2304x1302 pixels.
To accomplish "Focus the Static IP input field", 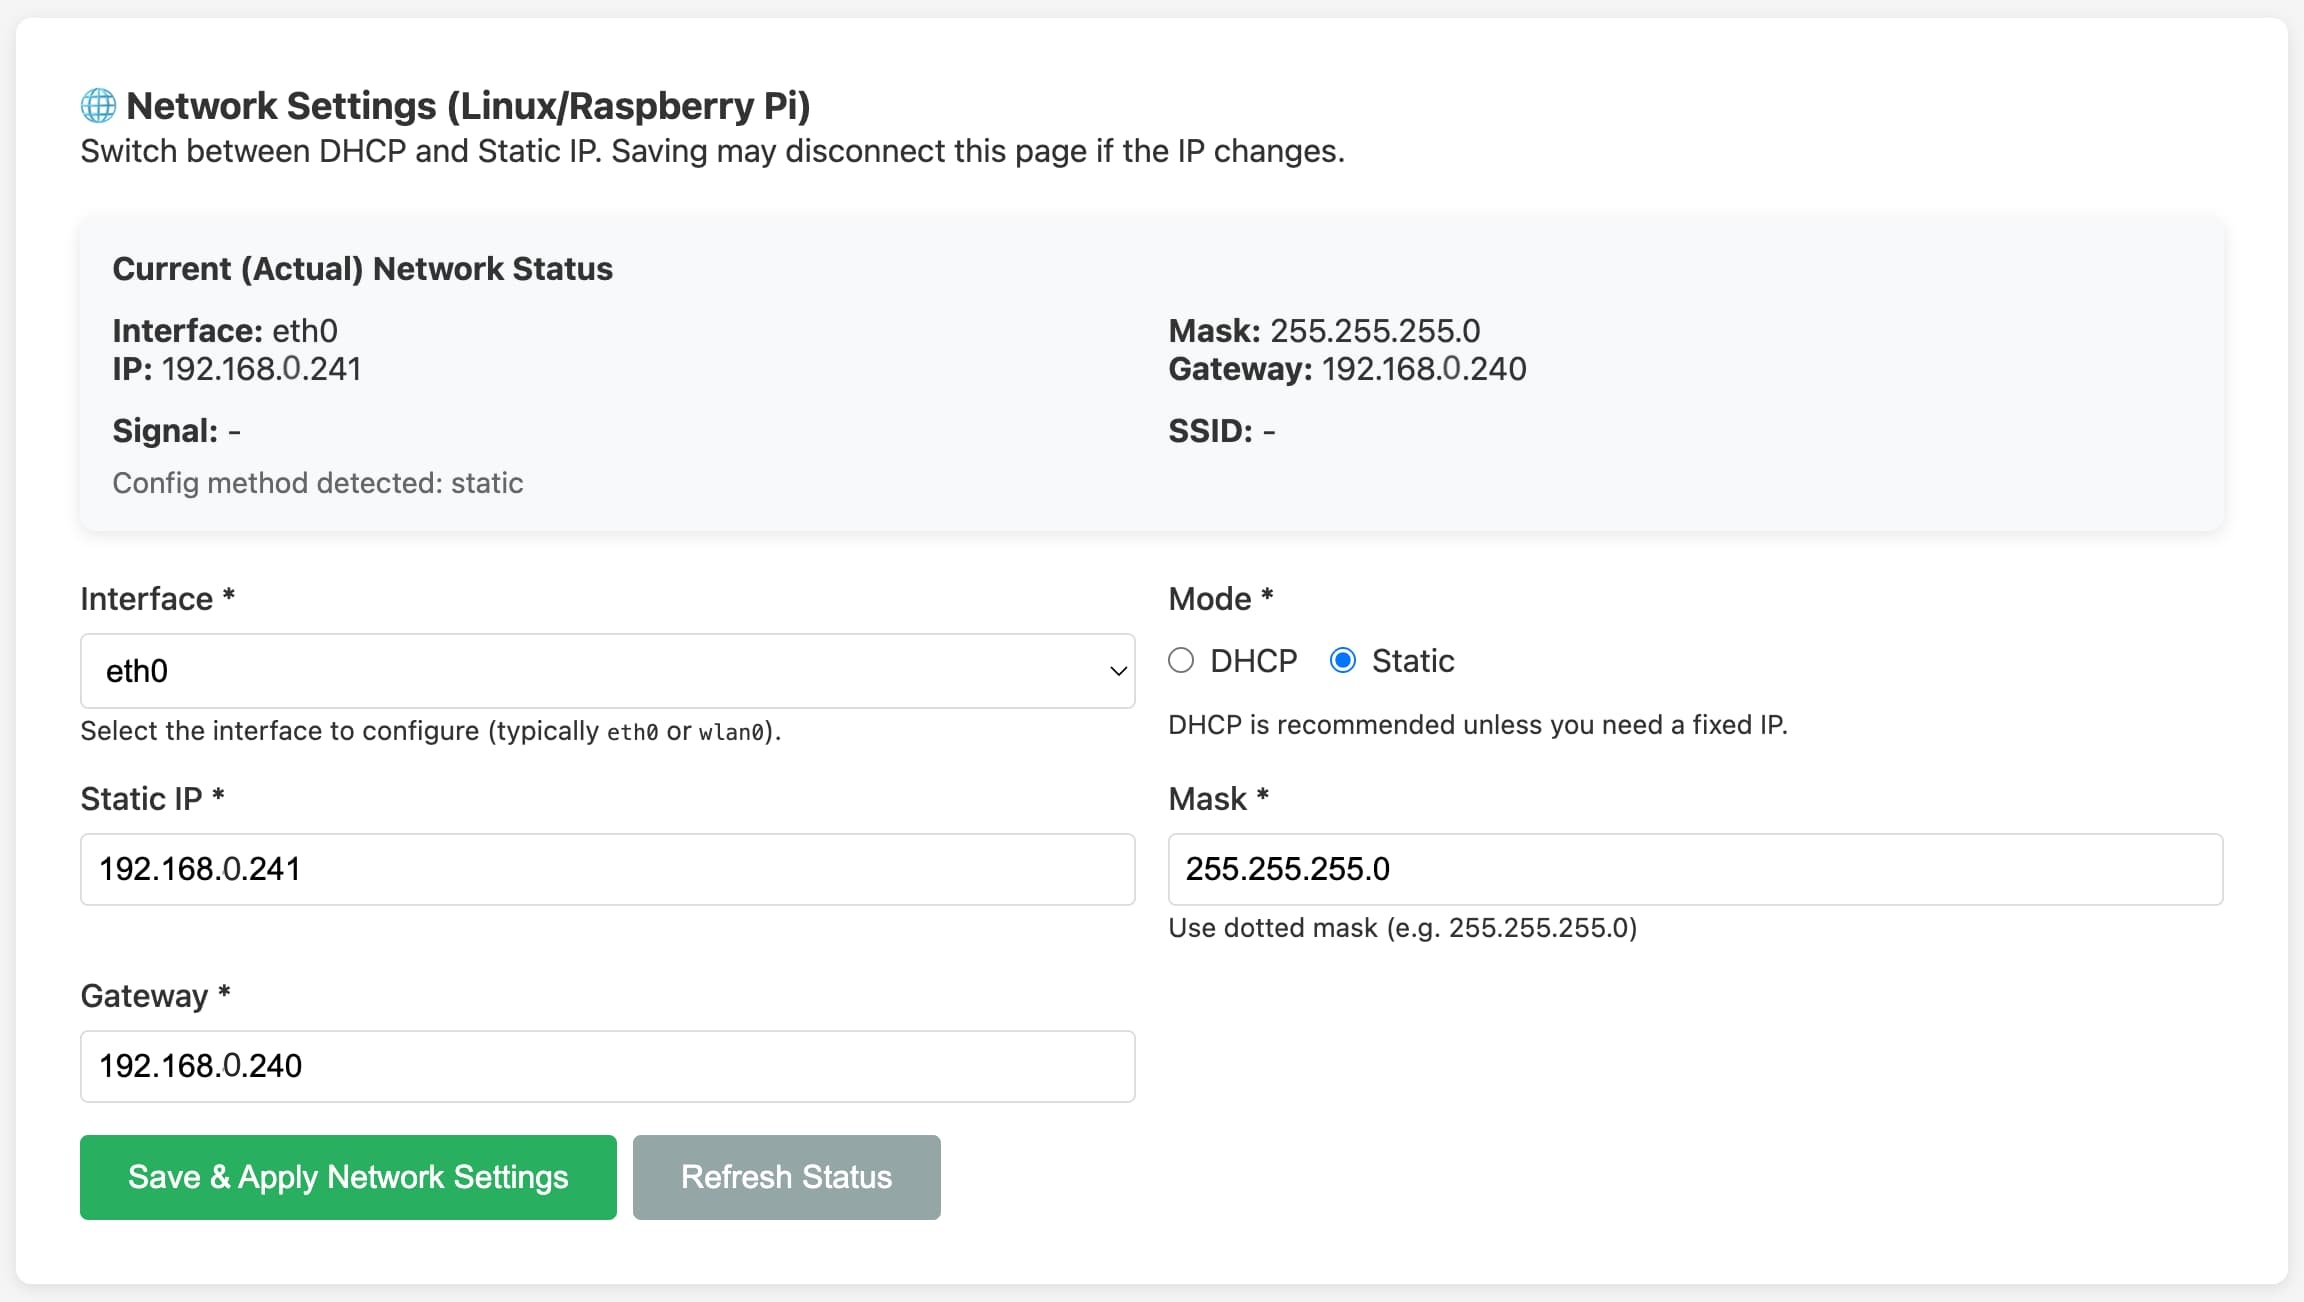I will pyautogui.click(x=607, y=869).
